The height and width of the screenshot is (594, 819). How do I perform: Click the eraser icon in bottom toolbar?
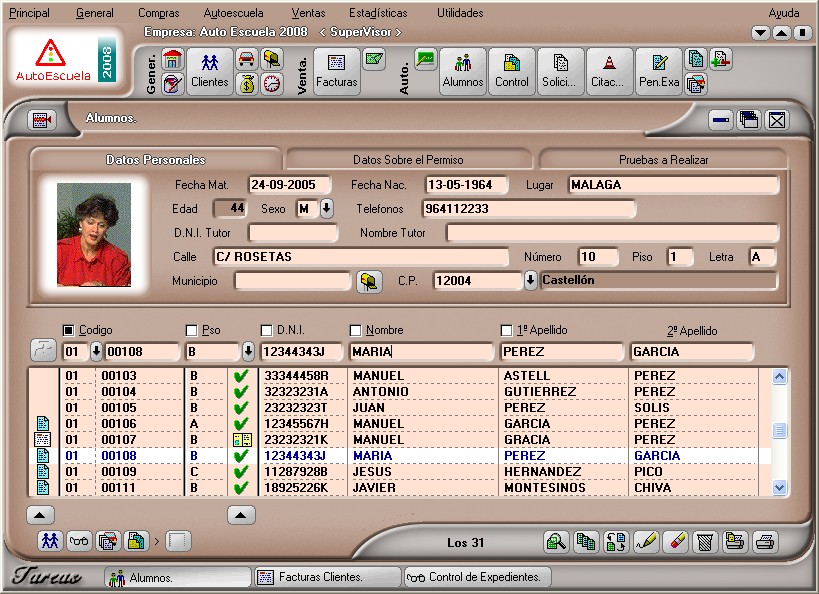click(675, 542)
